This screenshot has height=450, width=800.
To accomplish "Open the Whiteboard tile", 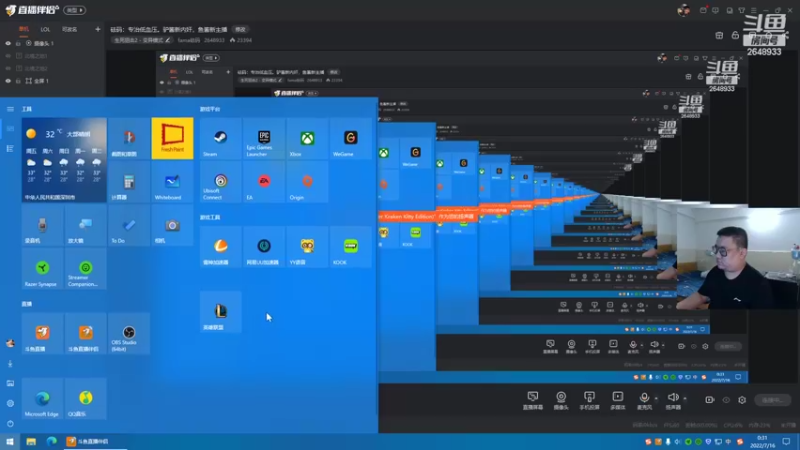I will coord(172,182).
